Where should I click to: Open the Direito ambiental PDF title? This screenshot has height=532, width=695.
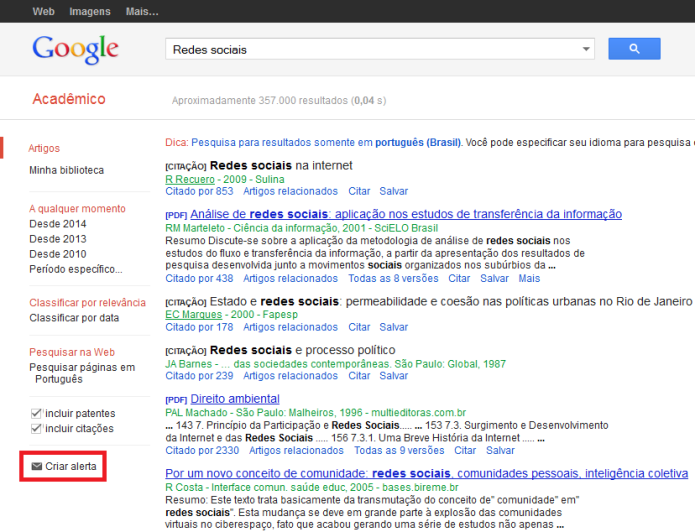(x=235, y=399)
